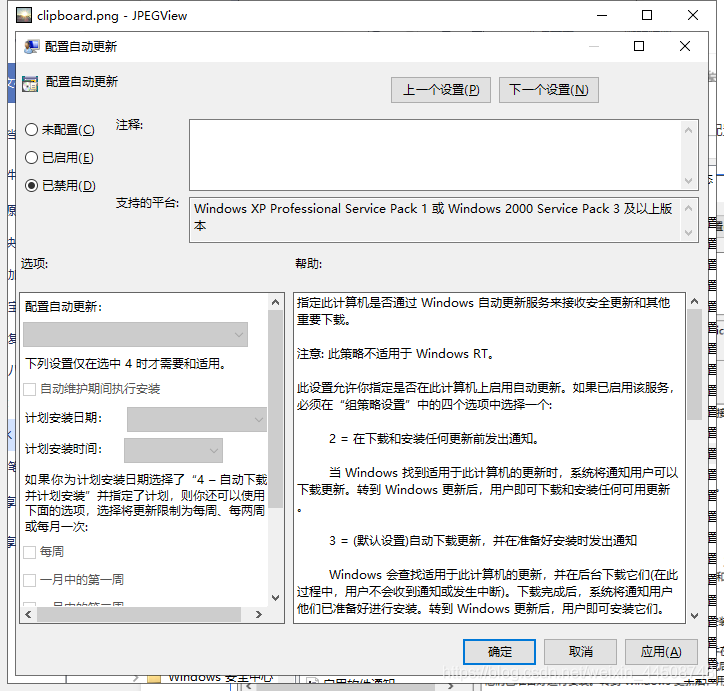Click the options panel horizontal scrollbar thumb

click(139, 614)
